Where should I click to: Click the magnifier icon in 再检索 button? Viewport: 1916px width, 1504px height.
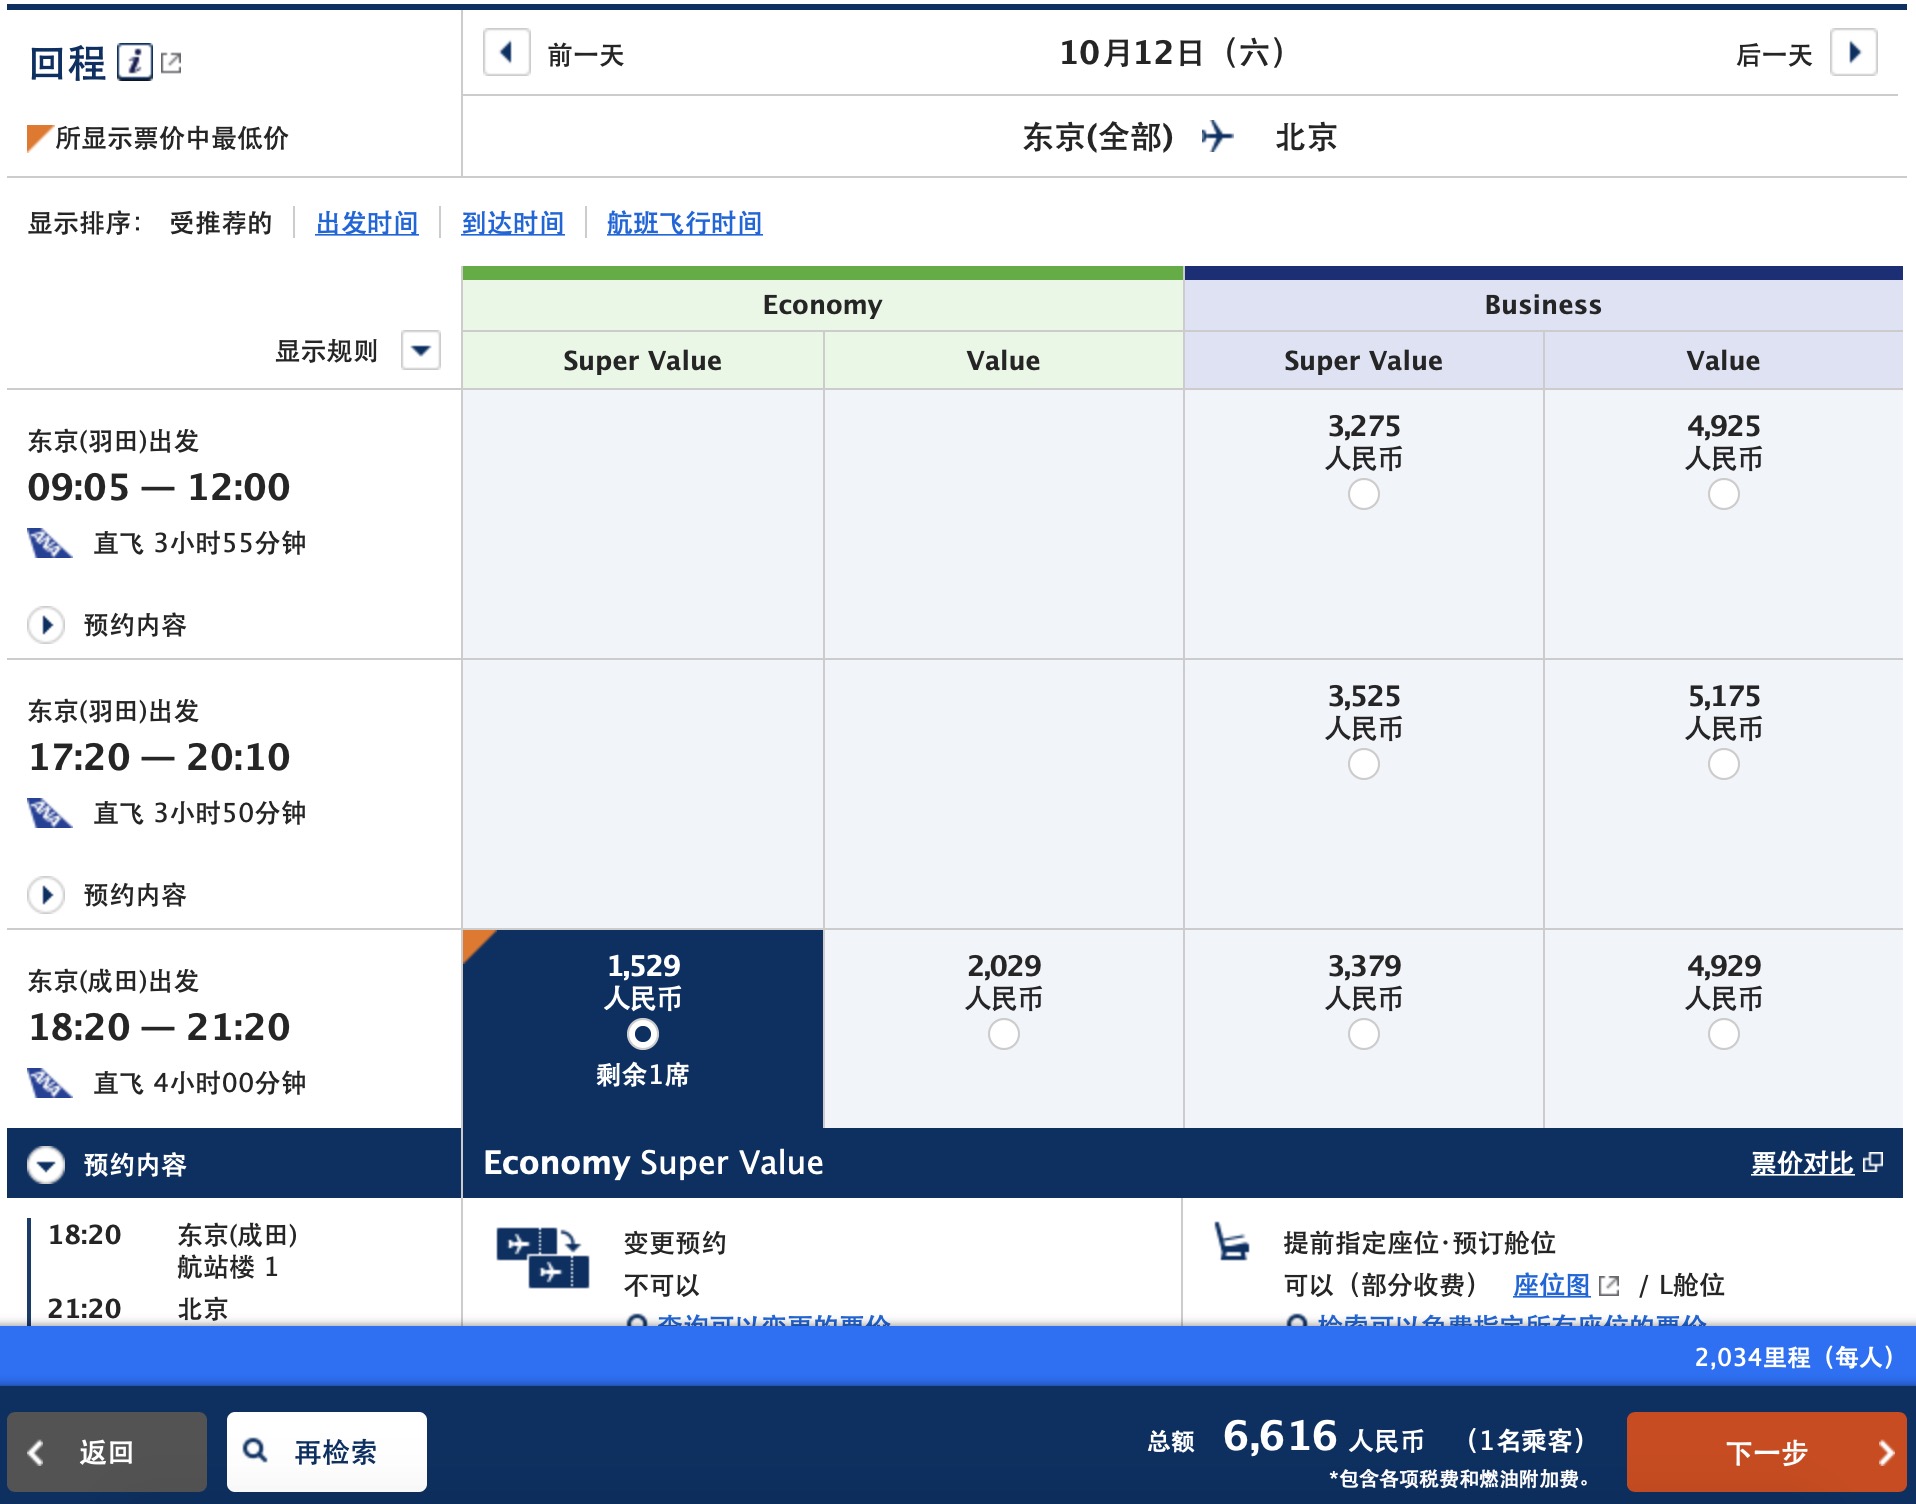tap(256, 1450)
